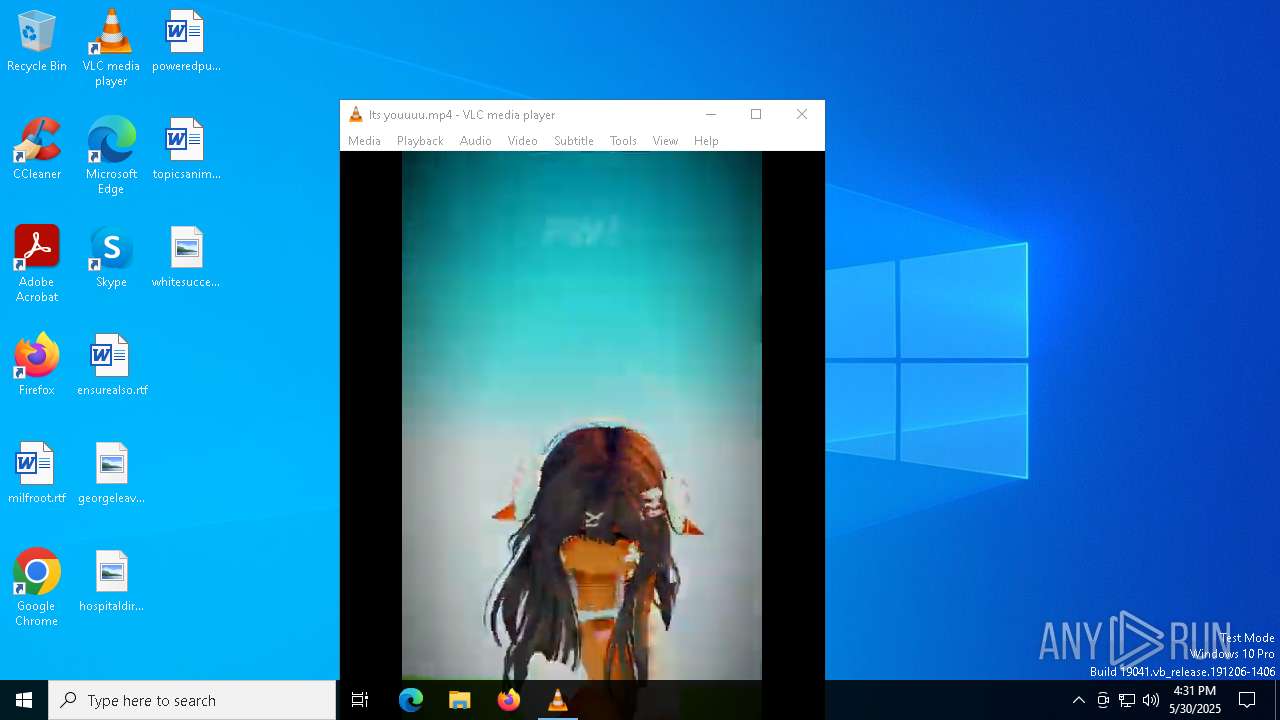Select the georgeleav... image file icon
1280x720 pixels.
(111, 474)
